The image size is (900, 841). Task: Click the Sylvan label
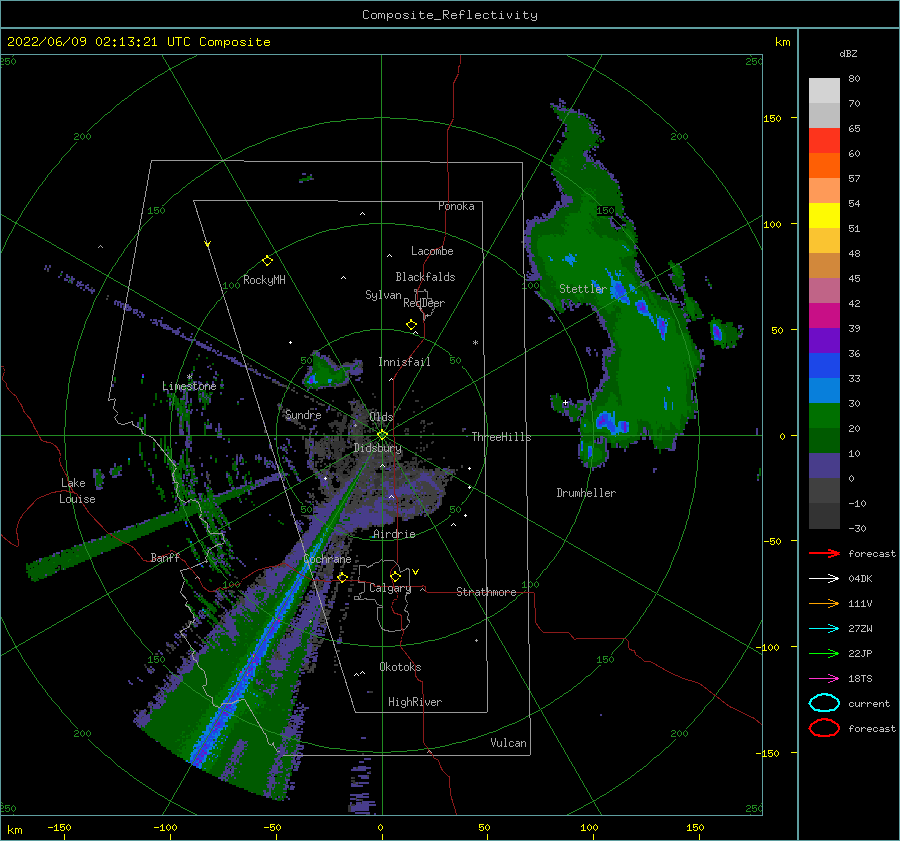coord(383,295)
